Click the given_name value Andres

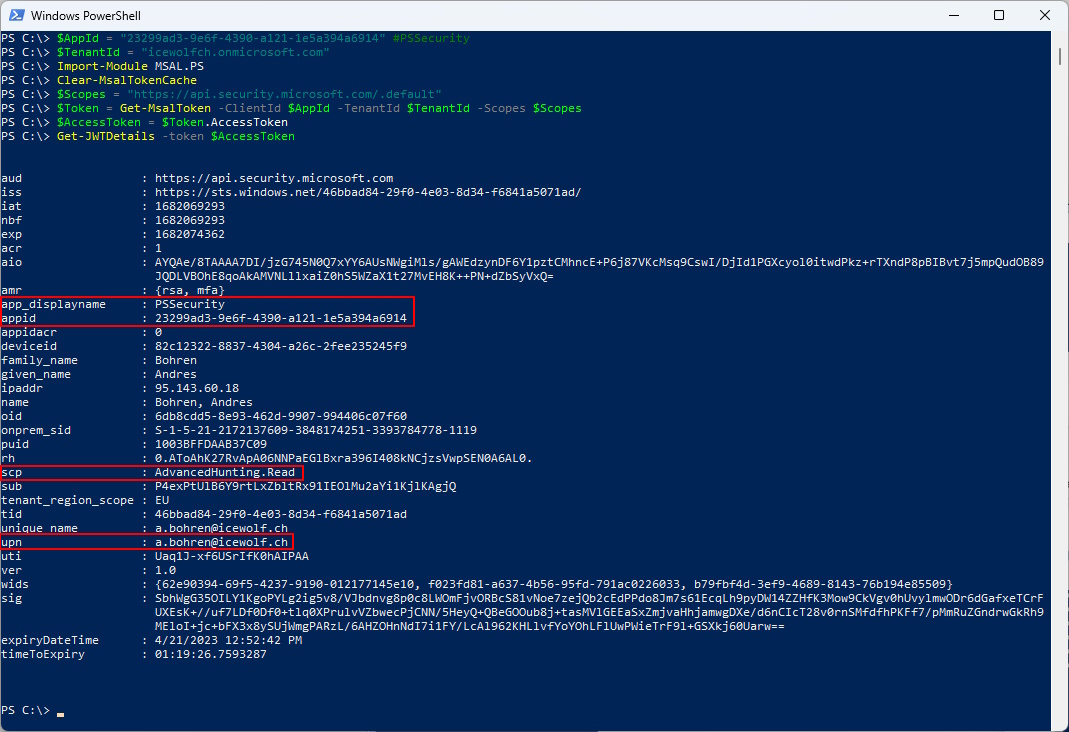[x=176, y=374]
